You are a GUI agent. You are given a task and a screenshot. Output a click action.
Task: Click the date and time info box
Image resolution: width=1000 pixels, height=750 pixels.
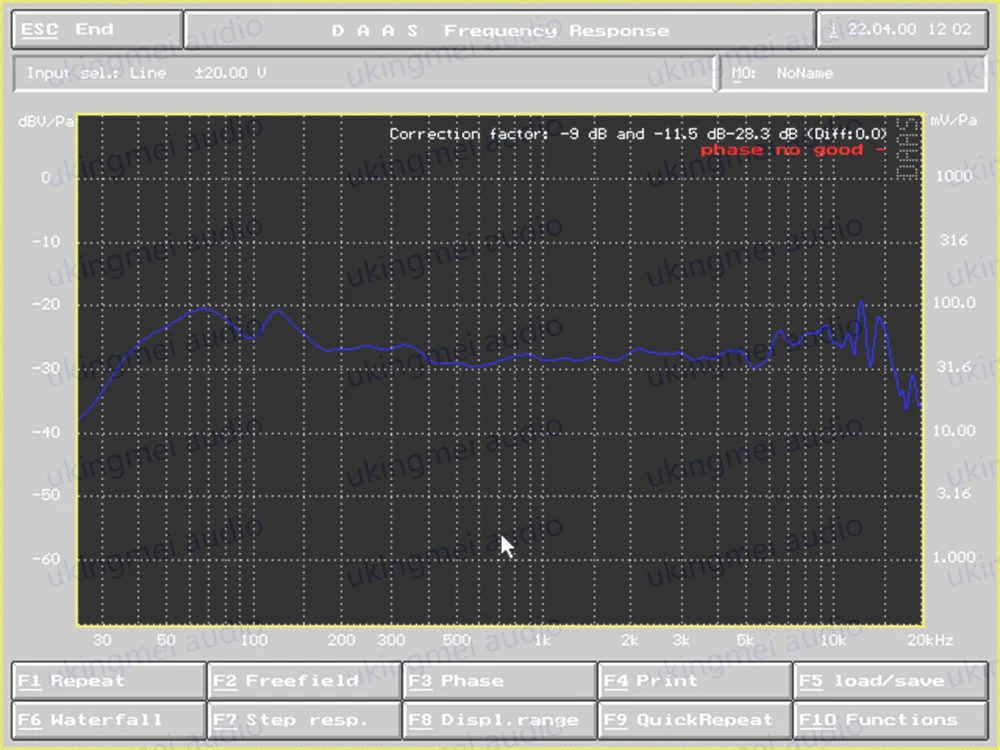[902, 30]
